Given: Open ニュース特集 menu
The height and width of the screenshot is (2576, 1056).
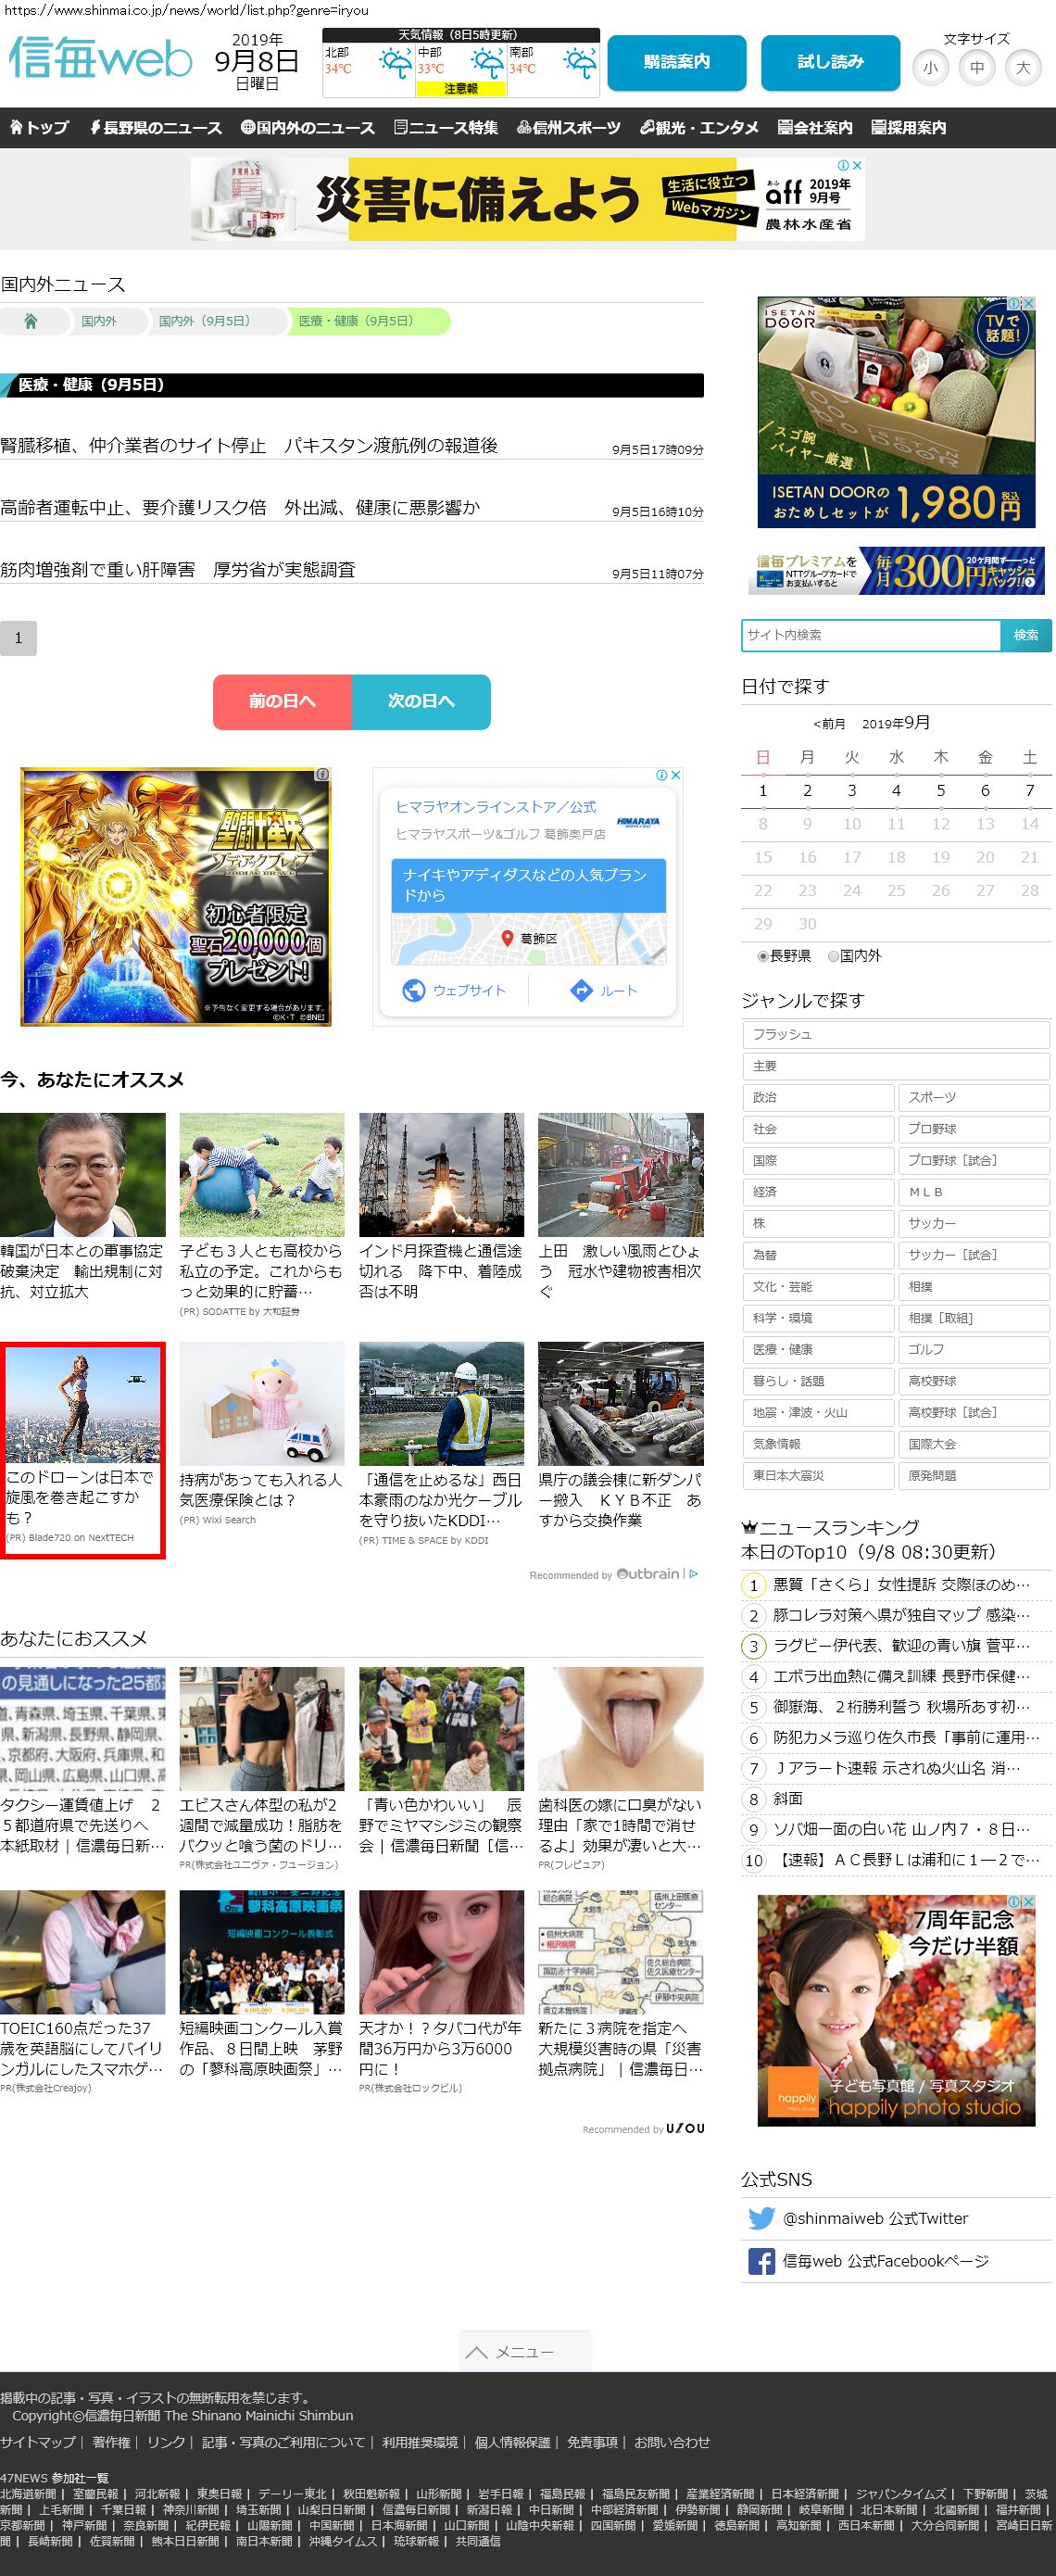Looking at the screenshot, I should coord(446,128).
